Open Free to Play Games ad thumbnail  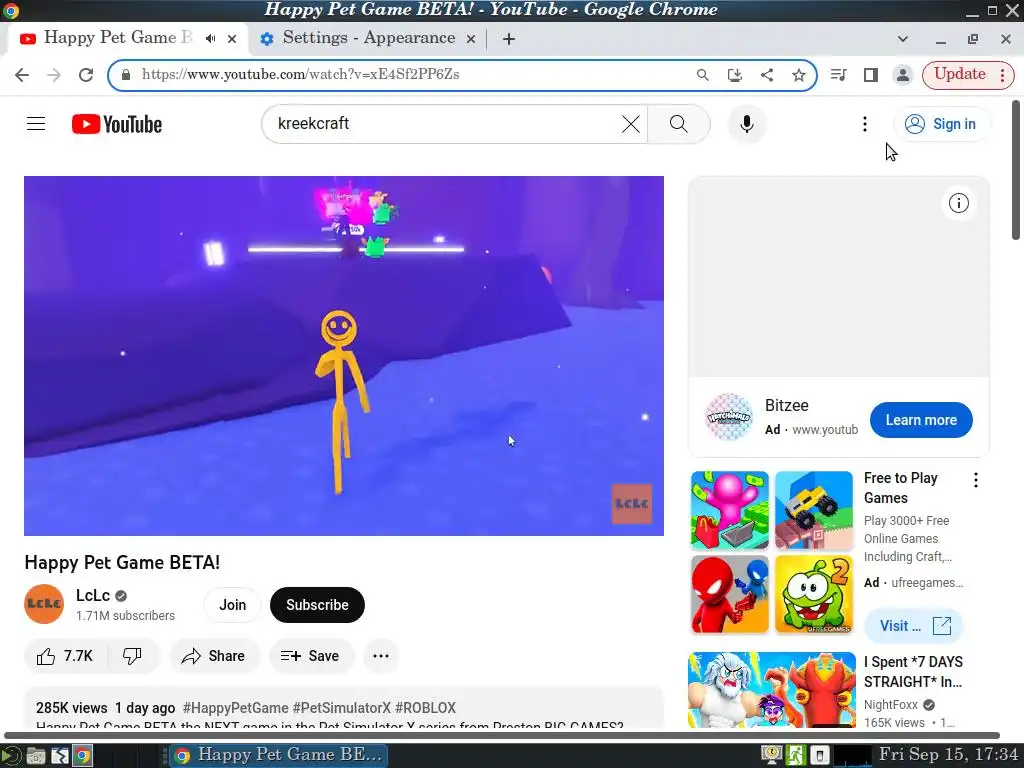point(772,552)
